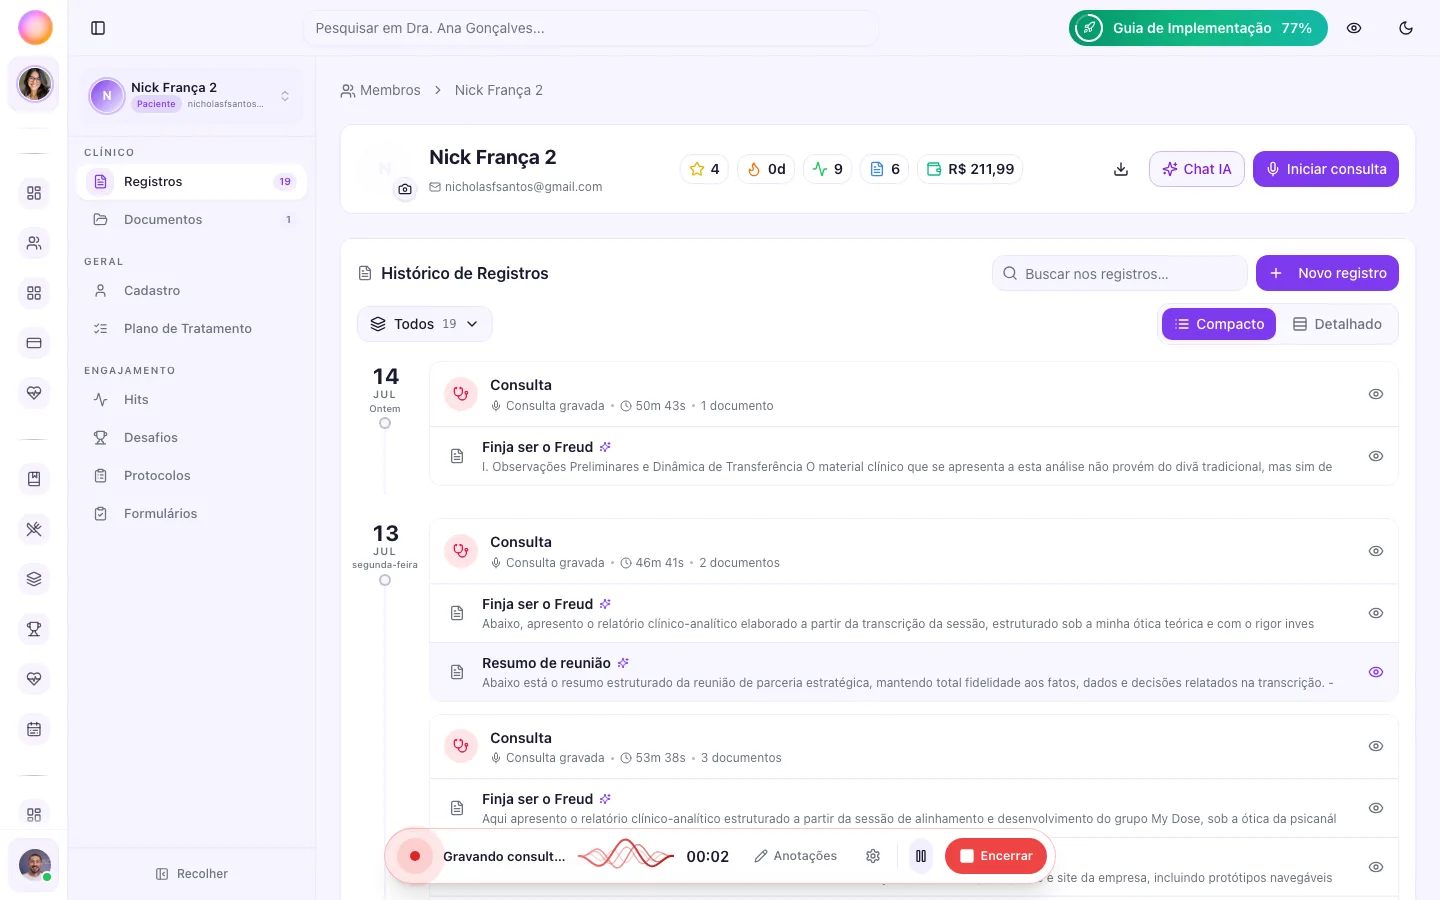Toggle eye icon for 14 JUL Consulta
The height and width of the screenshot is (900, 1440).
coord(1376,394)
